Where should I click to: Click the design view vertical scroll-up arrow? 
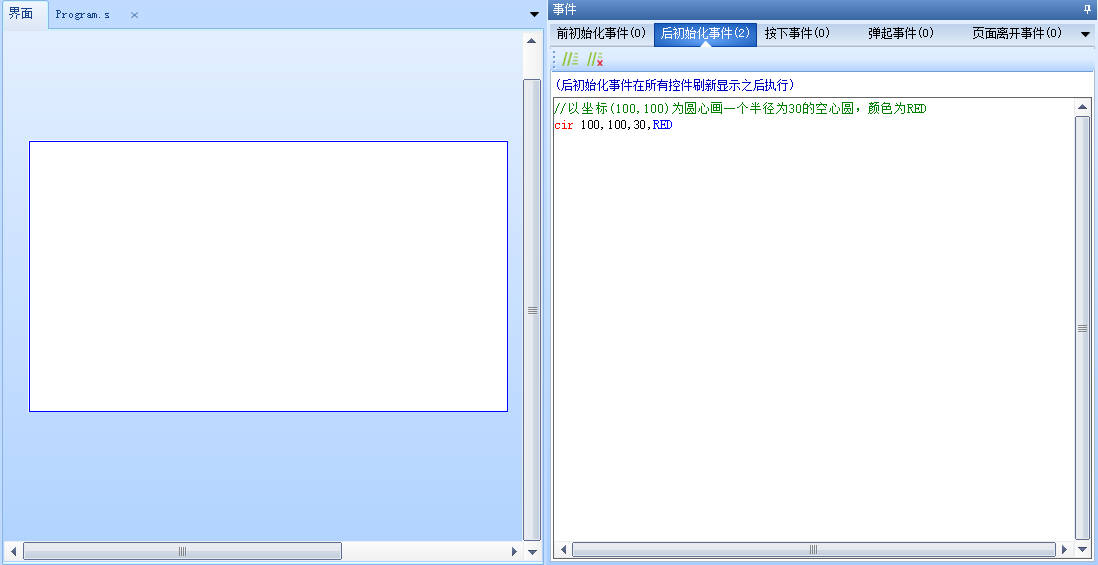pos(531,42)
